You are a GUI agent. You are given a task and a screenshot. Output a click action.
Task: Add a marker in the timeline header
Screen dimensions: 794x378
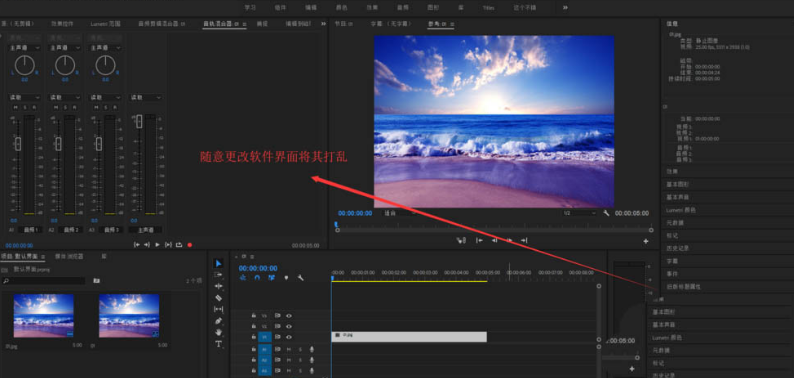click(286, 278)
